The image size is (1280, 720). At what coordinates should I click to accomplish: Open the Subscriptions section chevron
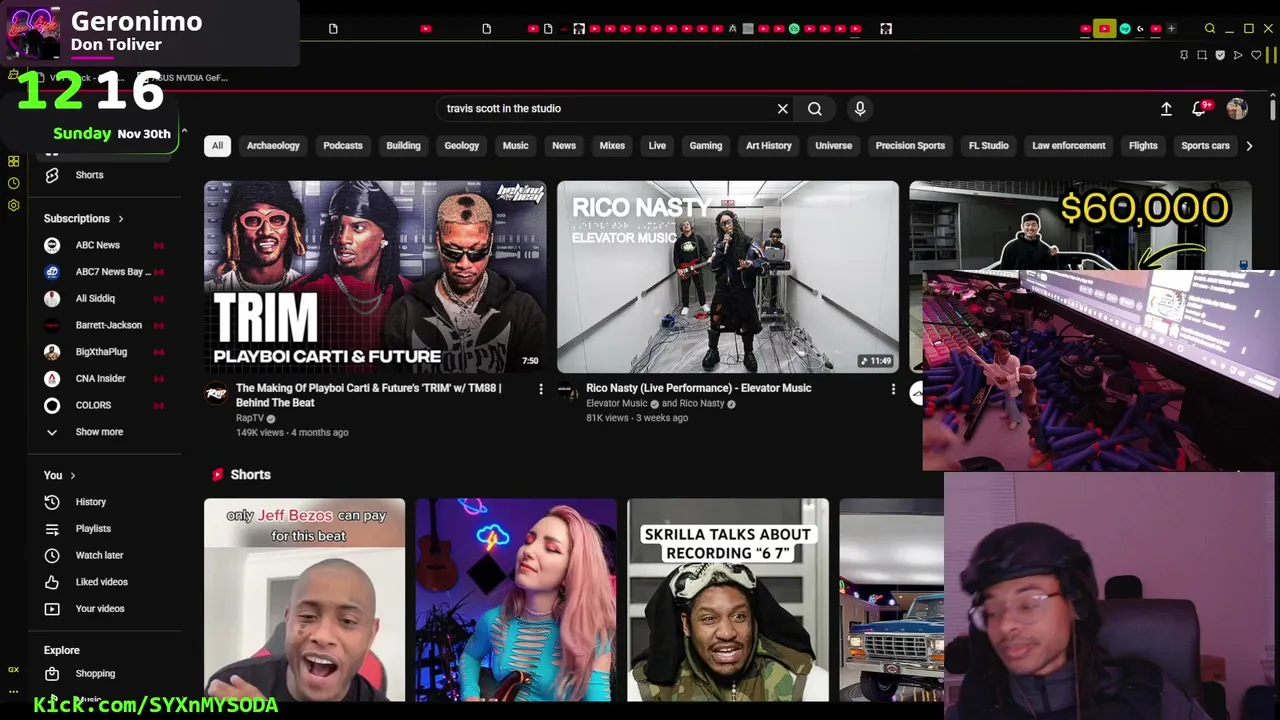pyautogui.click(x=121, y=219)
